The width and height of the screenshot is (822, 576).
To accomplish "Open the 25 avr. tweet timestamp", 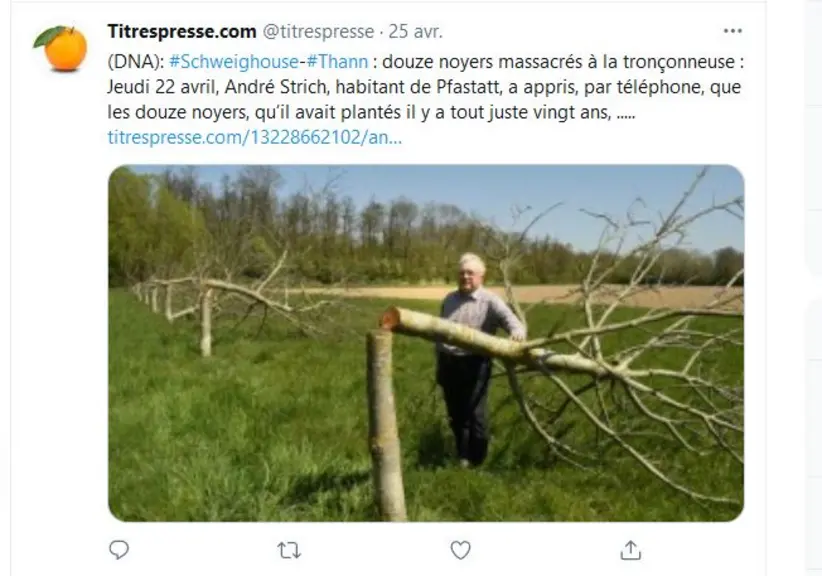I will [416, 31].
